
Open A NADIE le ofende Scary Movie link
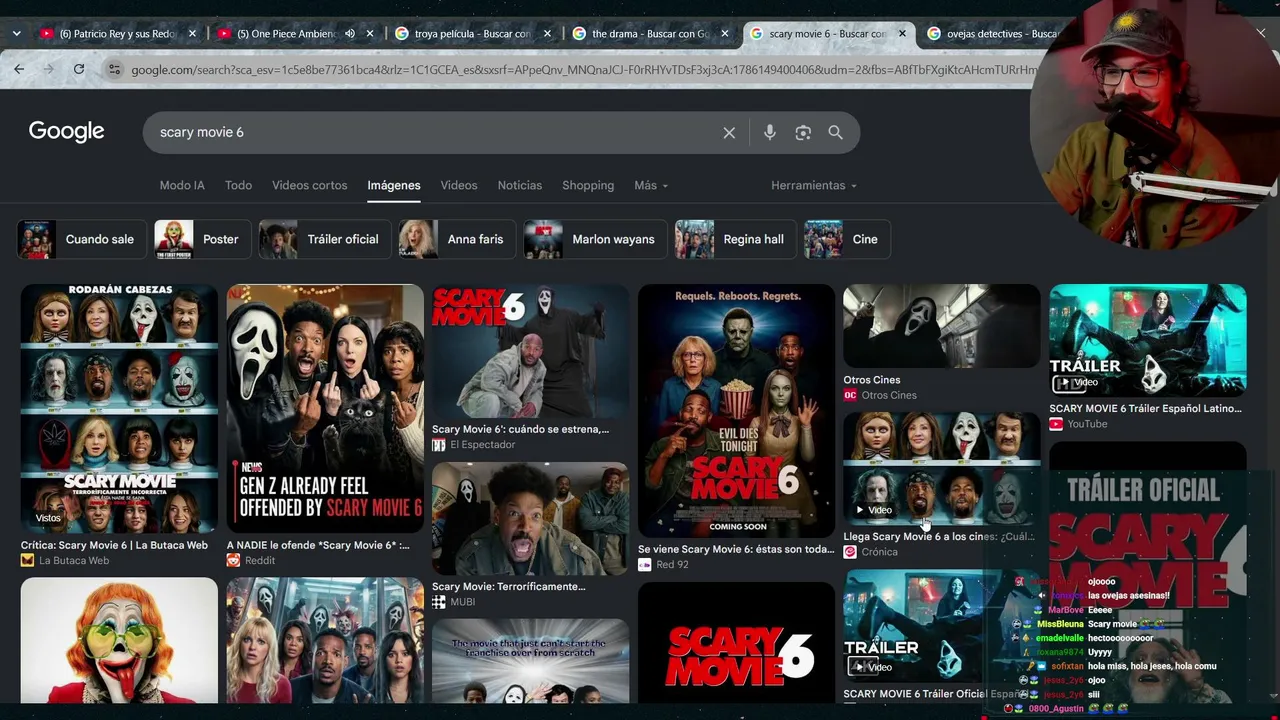tap(318, 546)
